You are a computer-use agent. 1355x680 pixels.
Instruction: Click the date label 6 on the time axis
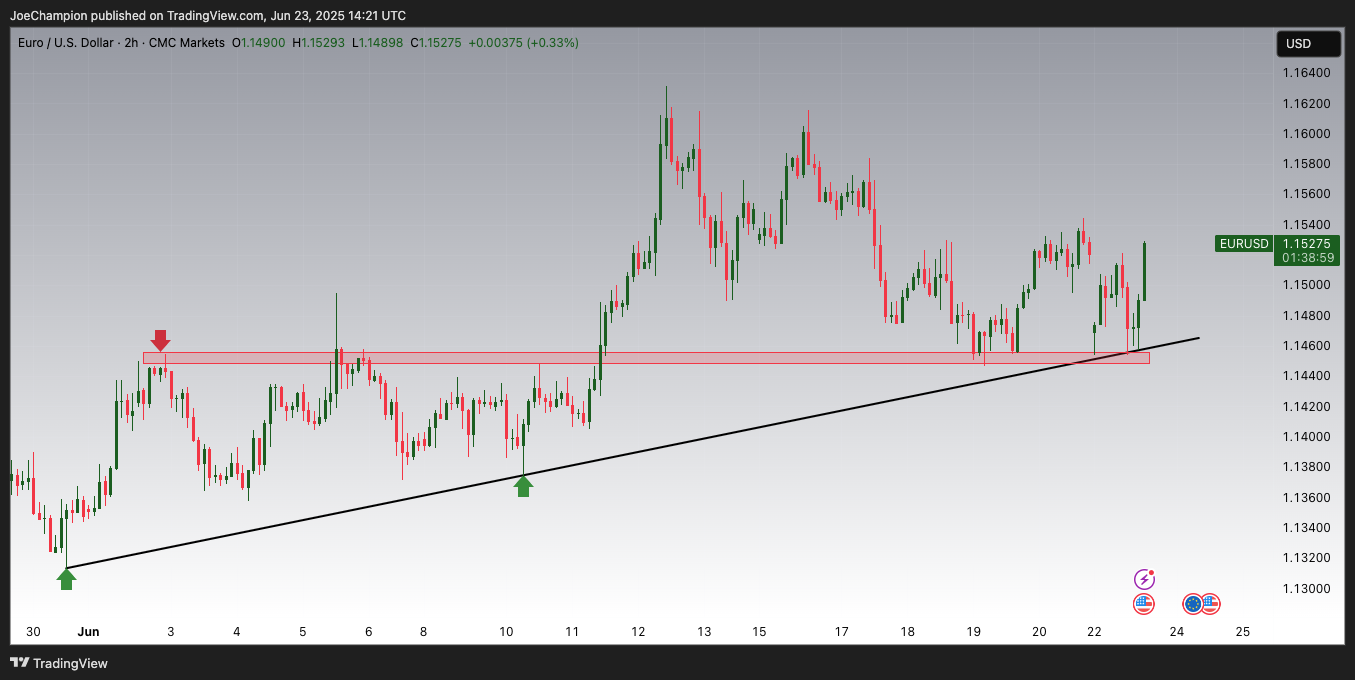click(369, 632)
